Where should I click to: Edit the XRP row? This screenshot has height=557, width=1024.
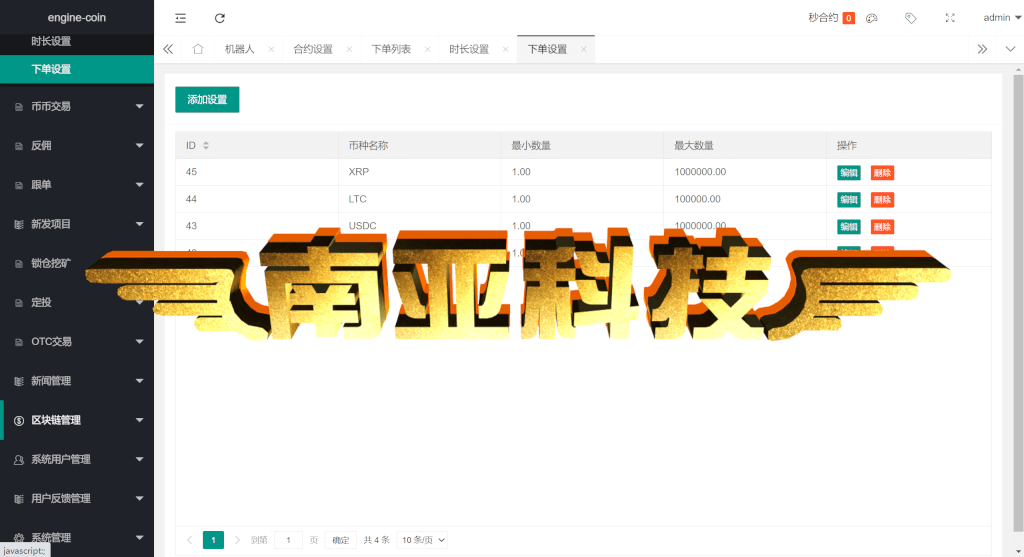tap(848, 173)
